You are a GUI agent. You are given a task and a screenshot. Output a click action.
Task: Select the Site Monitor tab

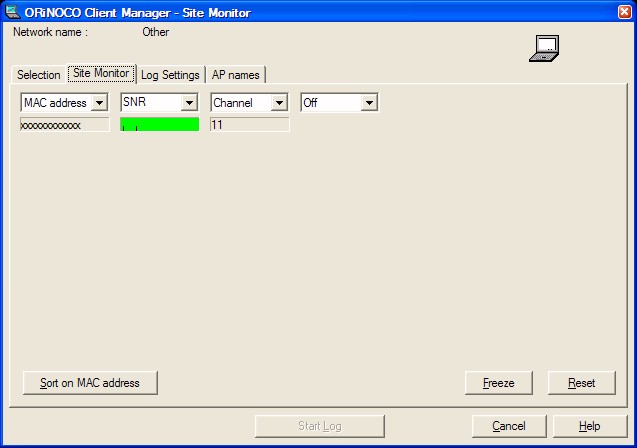click(101, 73)
